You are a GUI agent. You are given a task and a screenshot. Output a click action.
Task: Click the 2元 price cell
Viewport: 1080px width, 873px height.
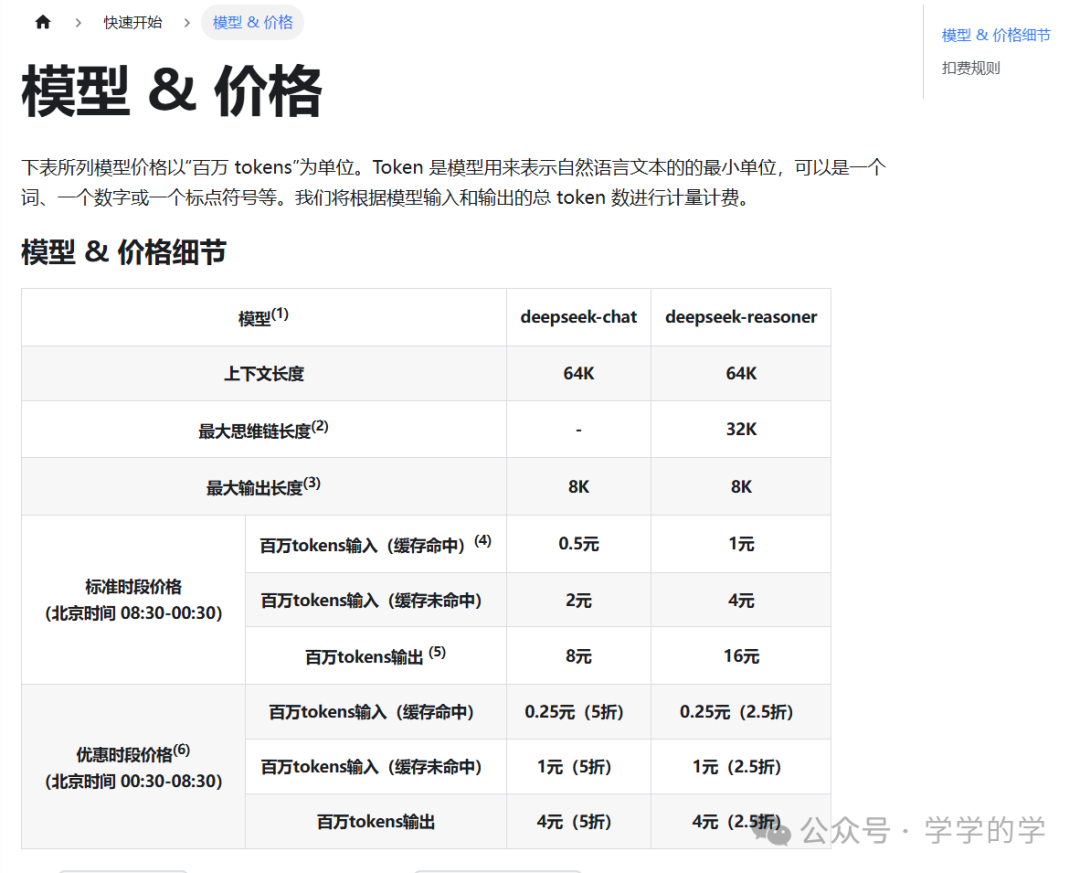(x=579, y=600)
